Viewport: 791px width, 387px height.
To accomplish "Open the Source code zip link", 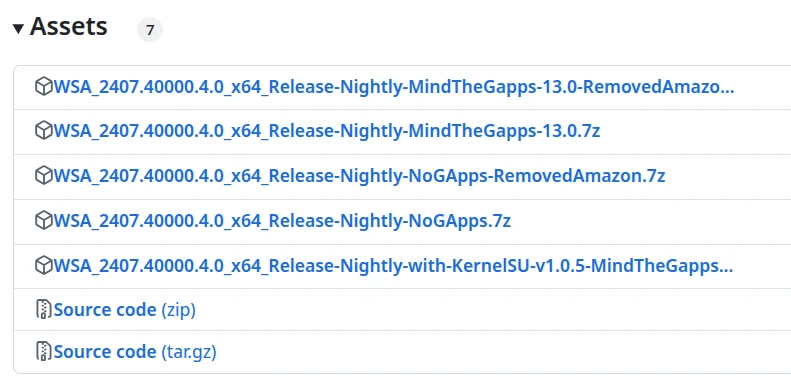I will [125, 310].
